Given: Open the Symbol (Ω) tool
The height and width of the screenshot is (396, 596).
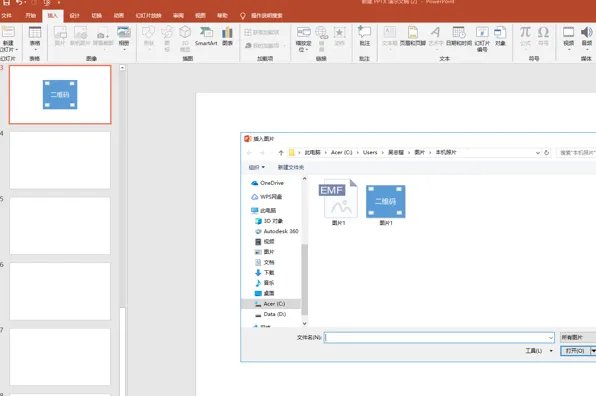Looking at the screenshot, I should (x=543, y=36).
